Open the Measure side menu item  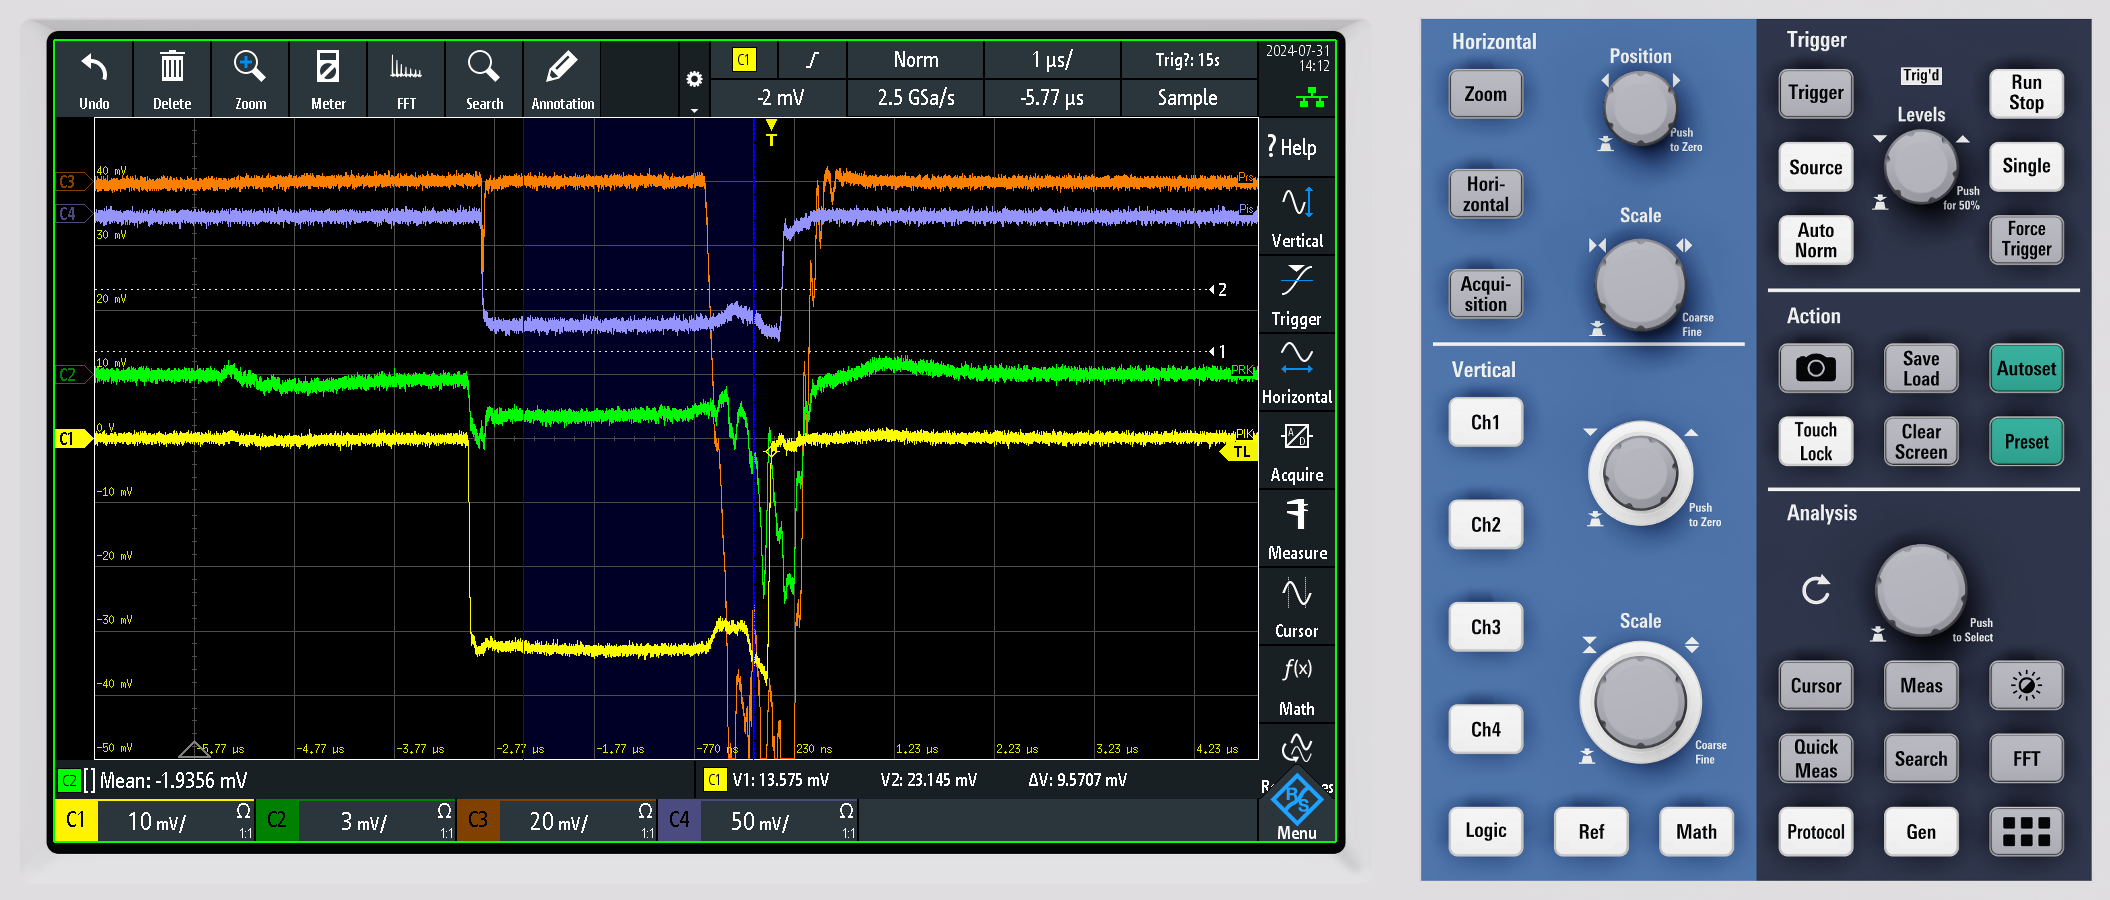coord(1297,530)
